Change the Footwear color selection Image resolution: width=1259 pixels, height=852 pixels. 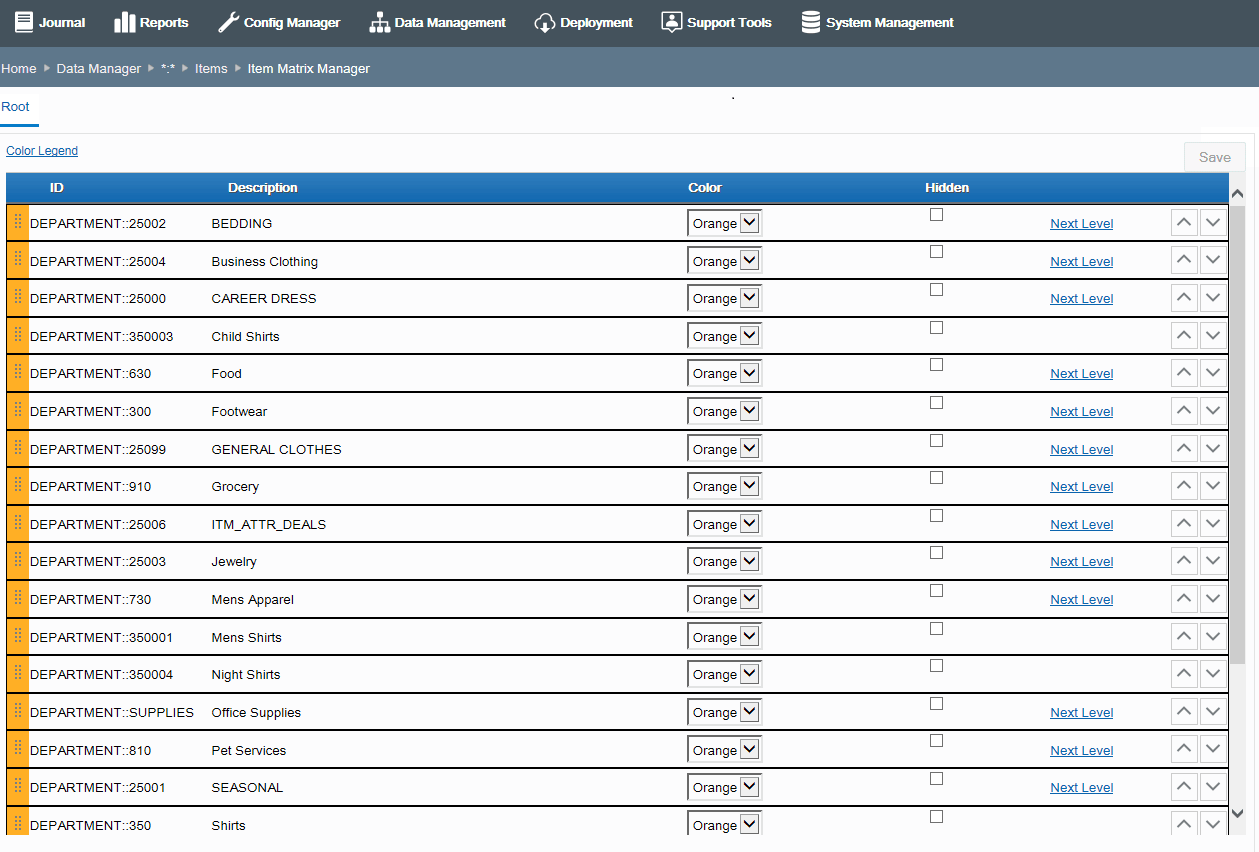[724, 410]
